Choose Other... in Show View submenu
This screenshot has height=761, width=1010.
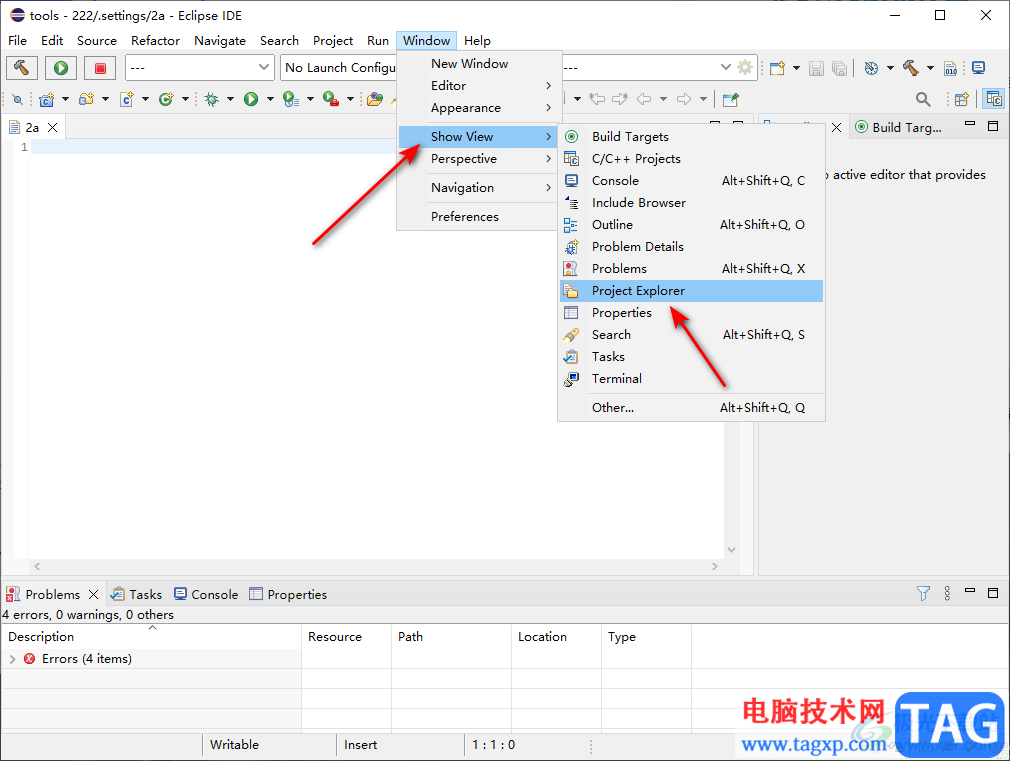pos(691,407)
